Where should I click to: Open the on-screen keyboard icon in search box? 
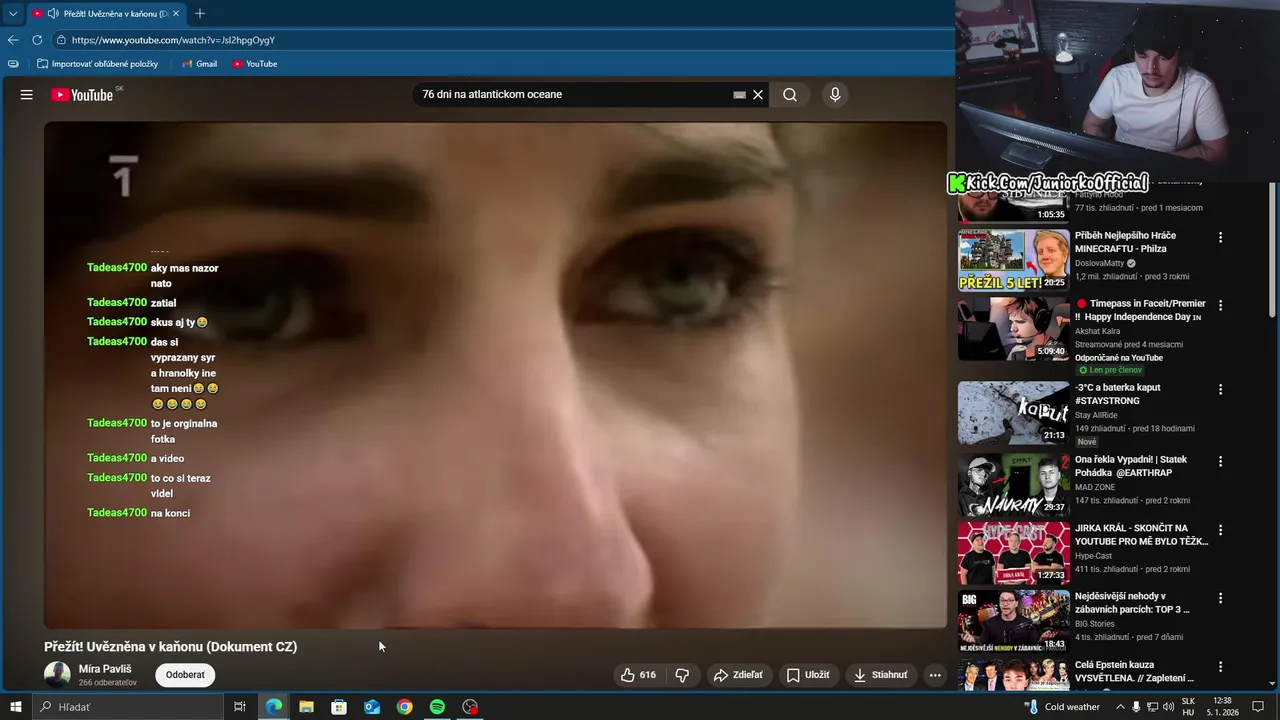739,95
